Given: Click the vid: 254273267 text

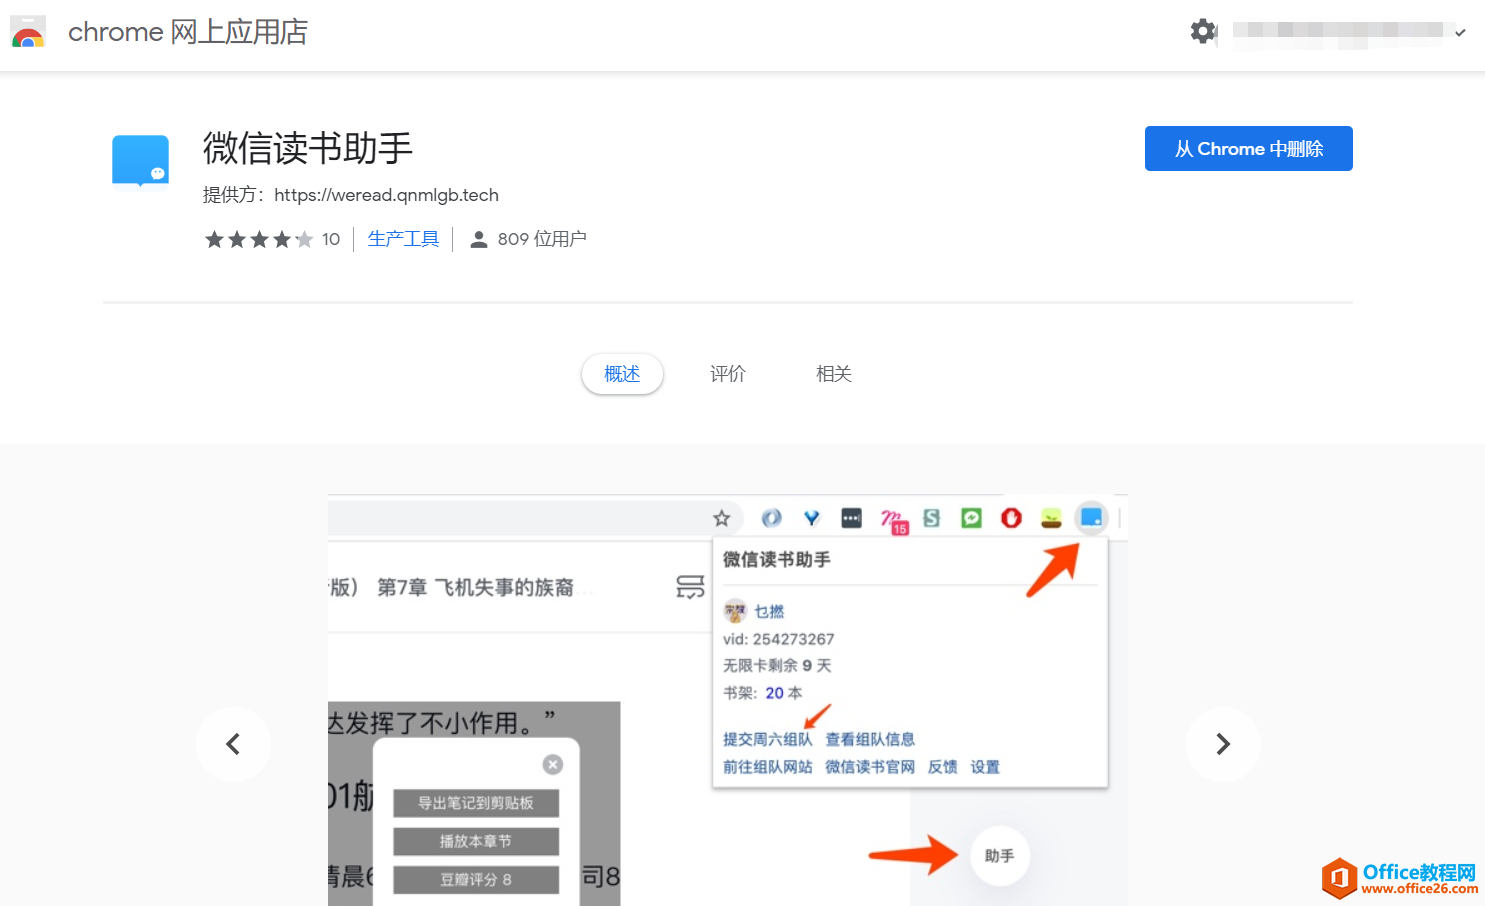Looking at the screenshot, I should [779, 639].
